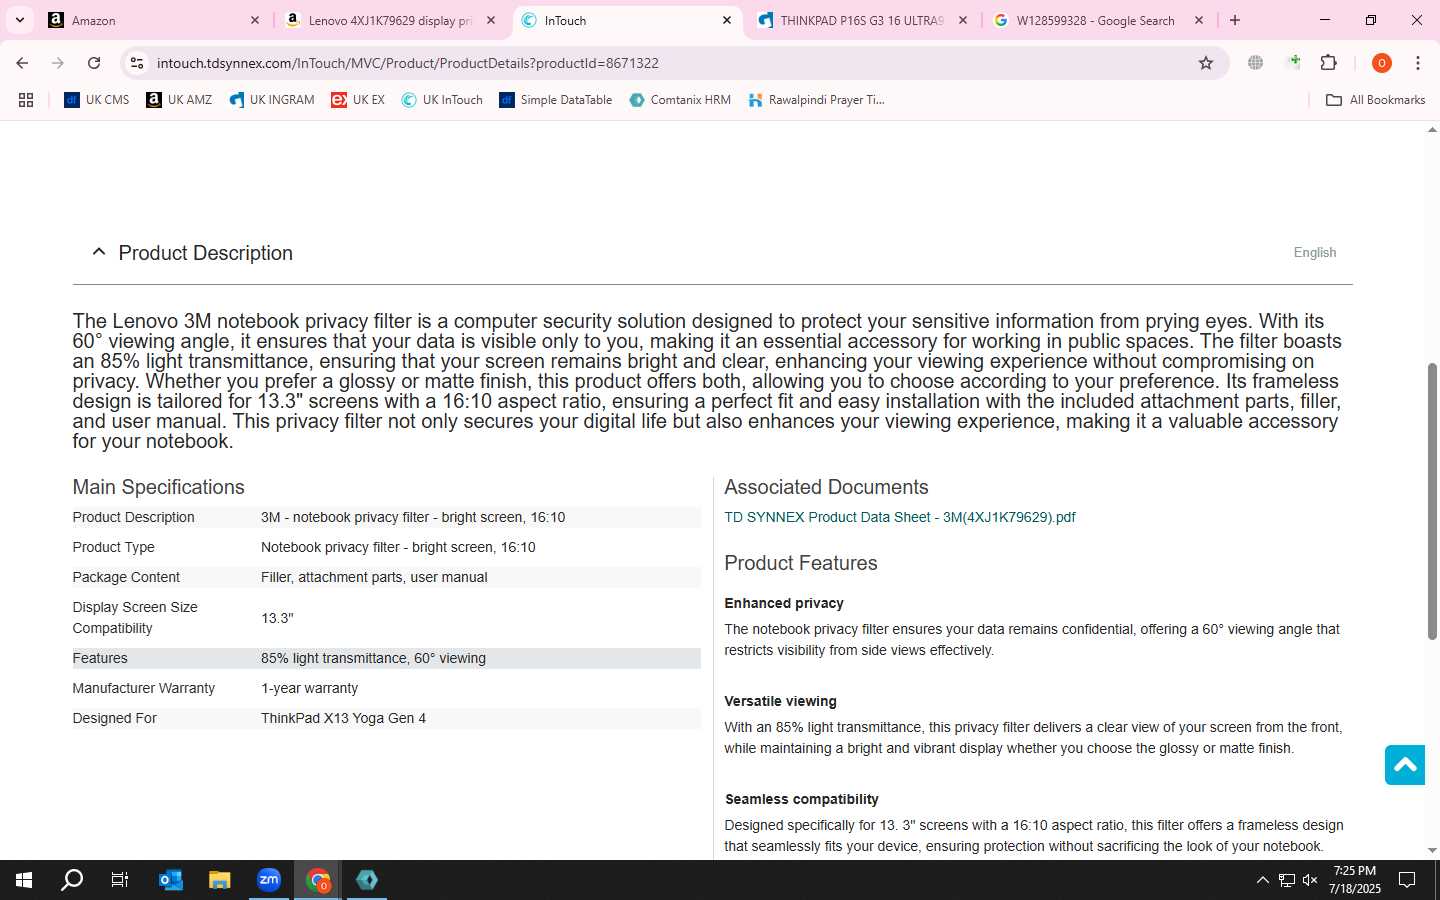Show hidden system tray icons
1440x900 pixels.
(1262, 880)
